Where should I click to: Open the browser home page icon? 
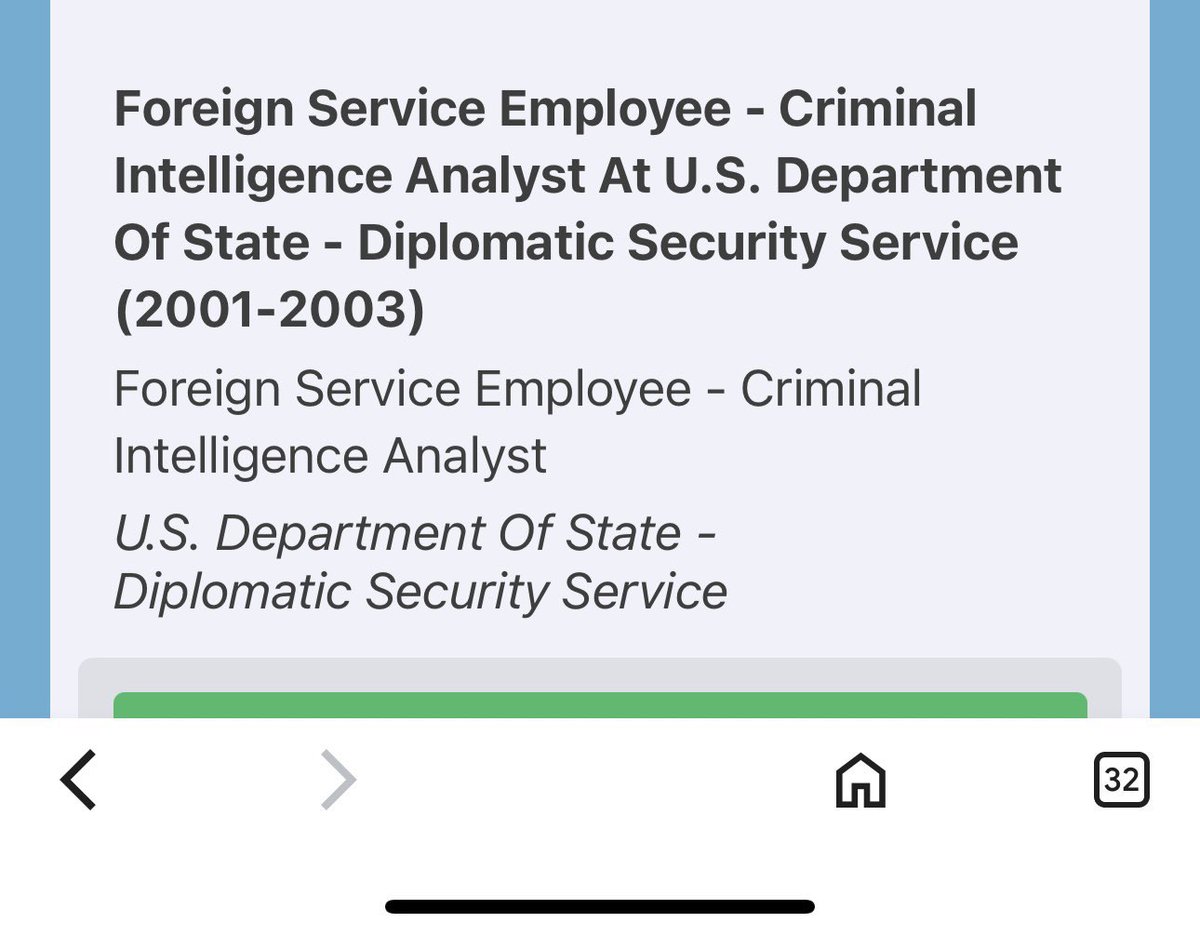(x=860, y=780)
